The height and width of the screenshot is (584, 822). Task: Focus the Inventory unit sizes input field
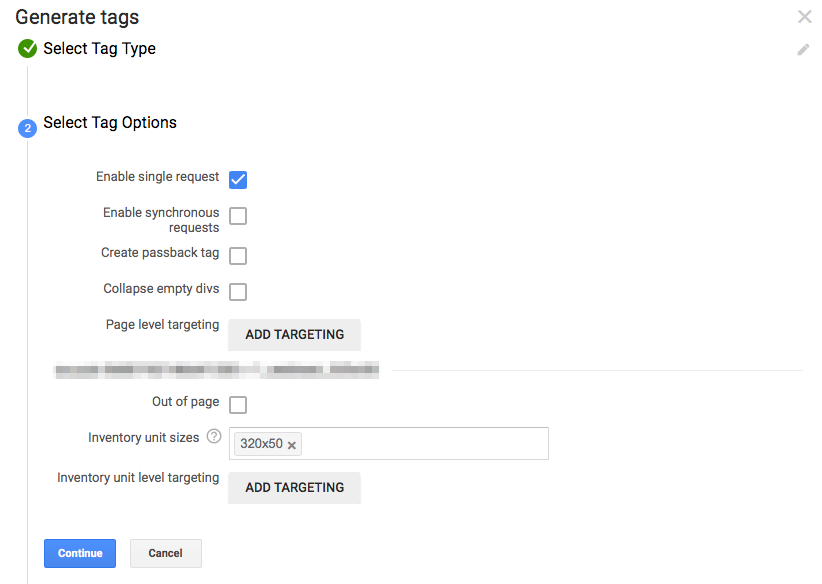[x=389, y=444]
